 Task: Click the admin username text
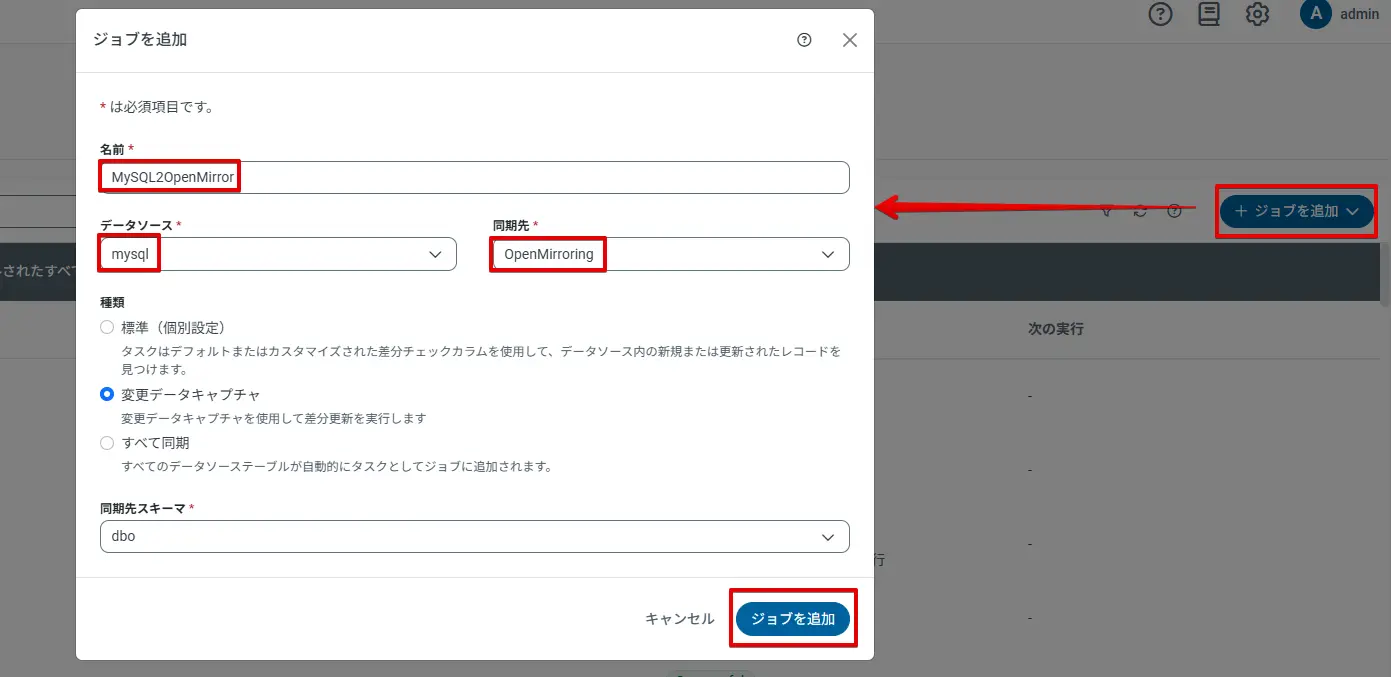1359,14
